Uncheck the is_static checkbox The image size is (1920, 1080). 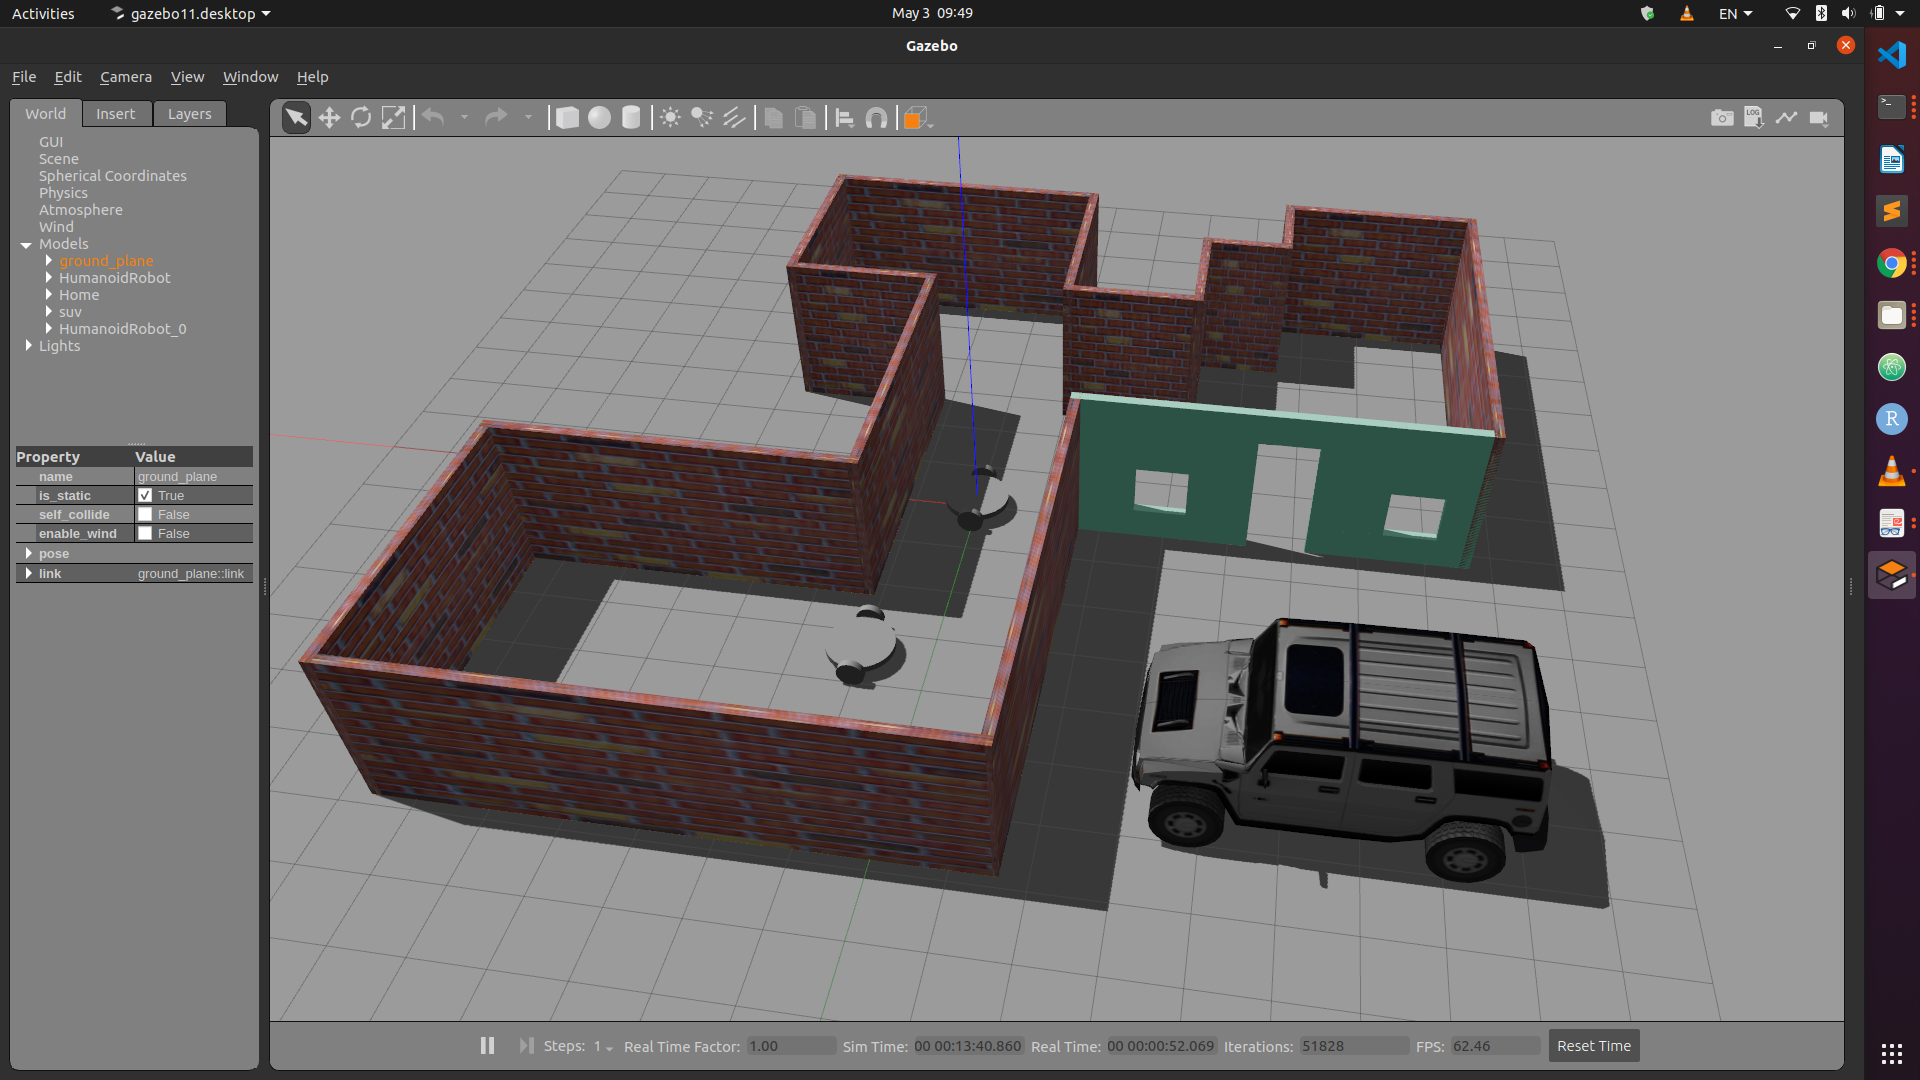coord(145,496)
